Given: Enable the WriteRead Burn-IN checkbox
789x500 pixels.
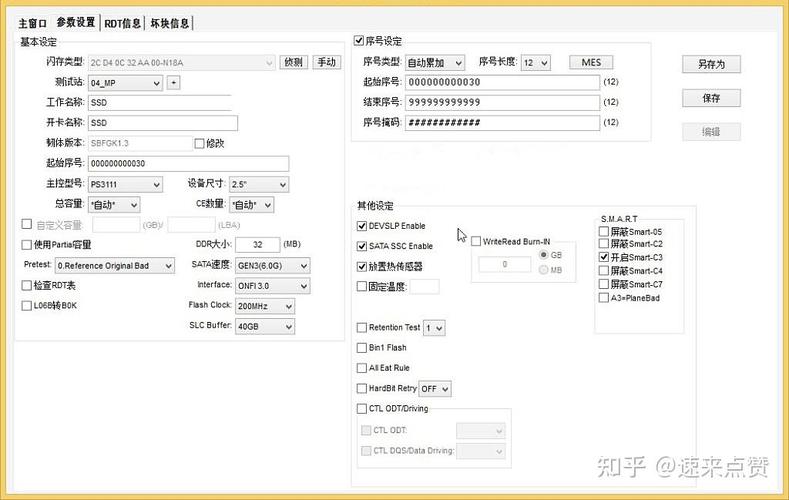Looking at the screenshot, I should (x=476, y=241).
